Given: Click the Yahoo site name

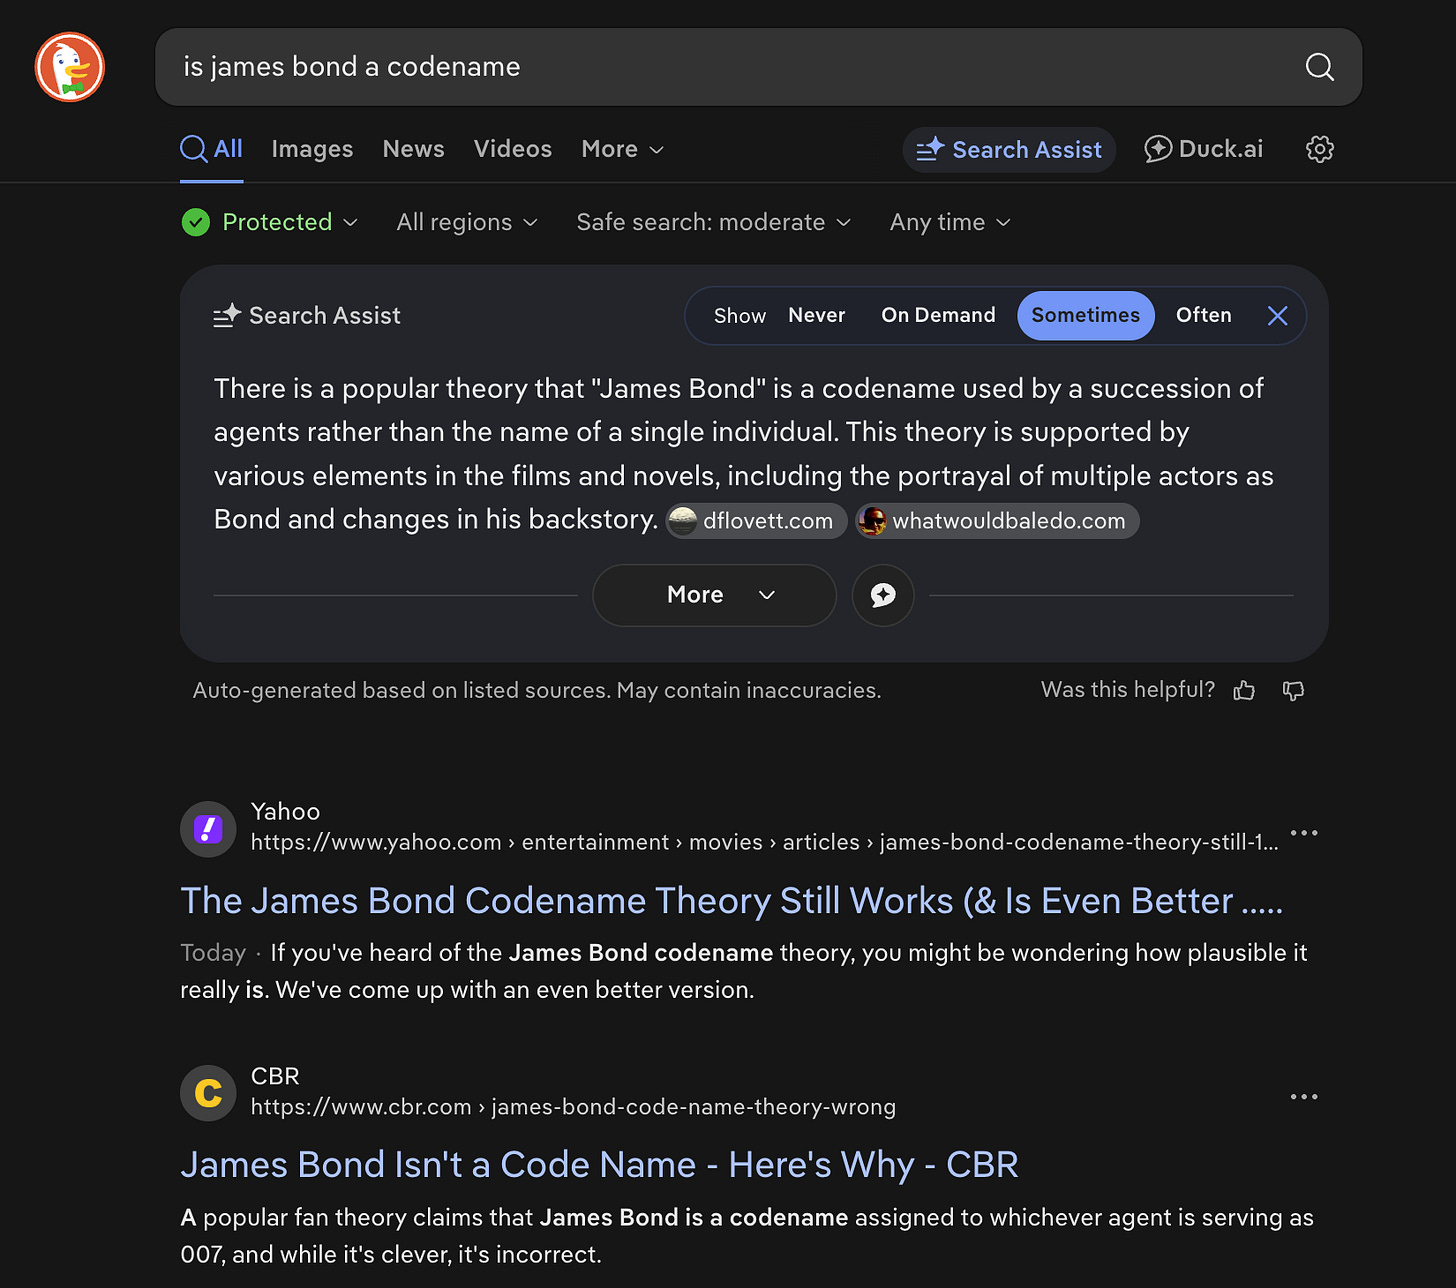Looking at the screenshot, I should tap(285, 811).
